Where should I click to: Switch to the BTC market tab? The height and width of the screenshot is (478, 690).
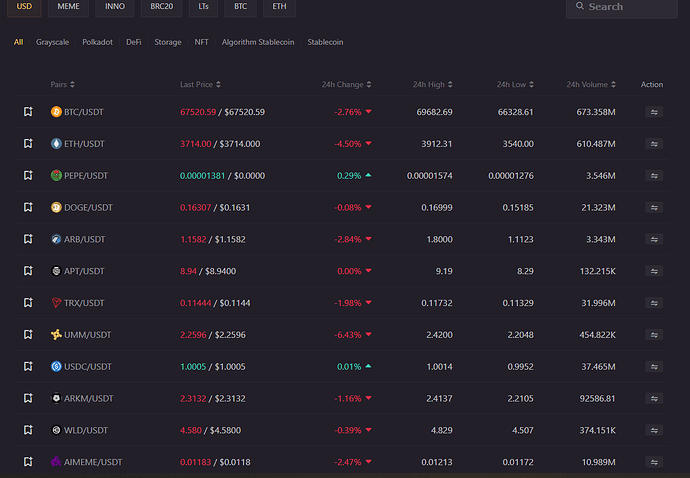240,7
